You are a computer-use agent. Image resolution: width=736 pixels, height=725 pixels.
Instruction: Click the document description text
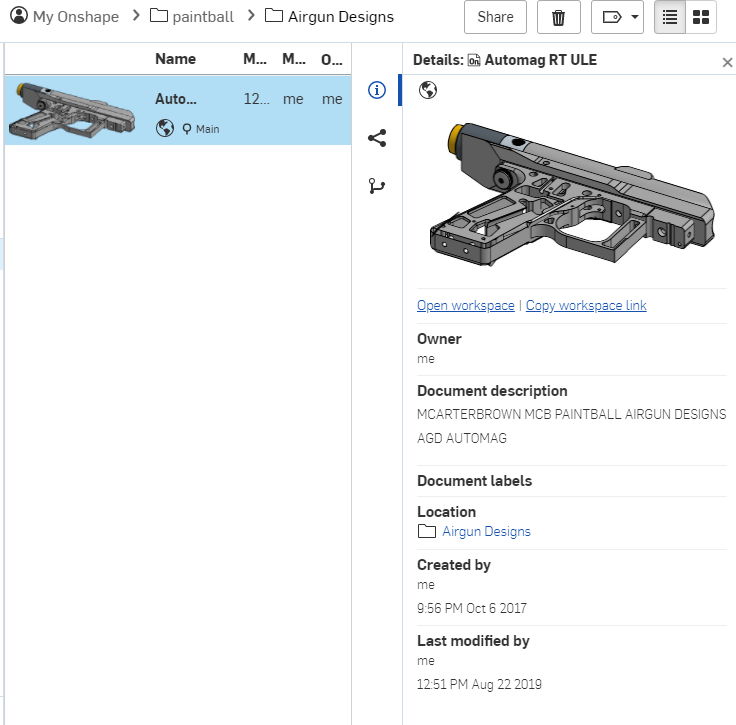pos(572,426)
